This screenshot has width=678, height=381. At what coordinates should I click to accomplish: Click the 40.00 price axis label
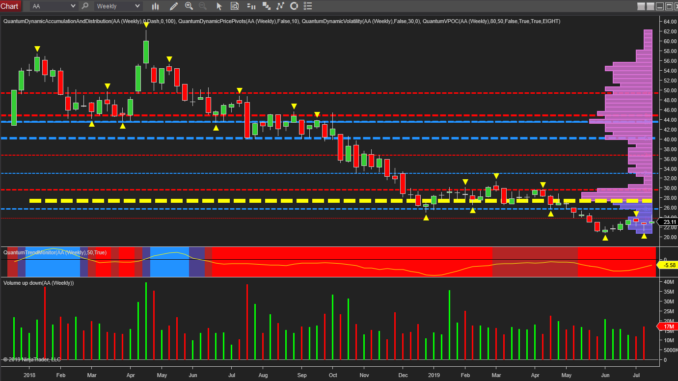coord(670,139)
